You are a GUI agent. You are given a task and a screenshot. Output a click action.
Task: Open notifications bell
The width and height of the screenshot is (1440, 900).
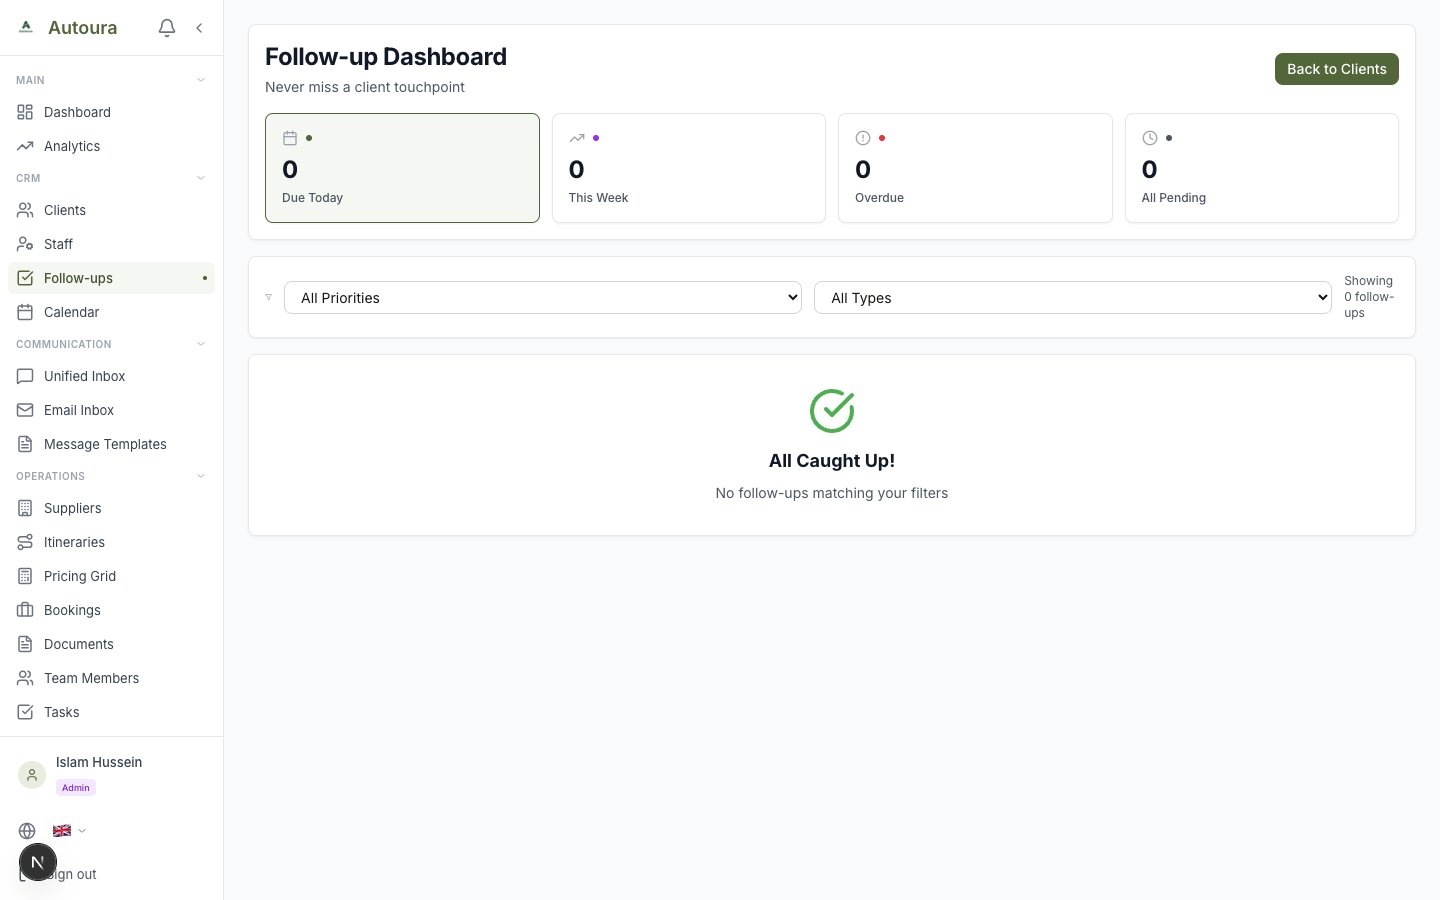167,28
